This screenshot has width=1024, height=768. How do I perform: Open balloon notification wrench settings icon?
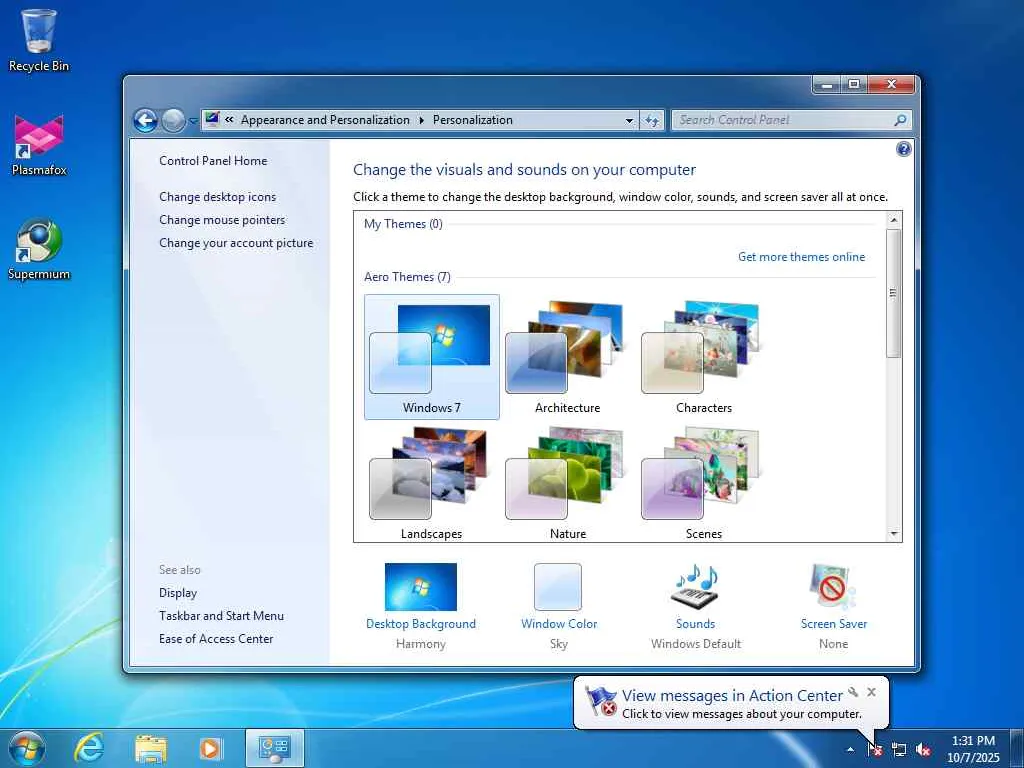[854, 692]
